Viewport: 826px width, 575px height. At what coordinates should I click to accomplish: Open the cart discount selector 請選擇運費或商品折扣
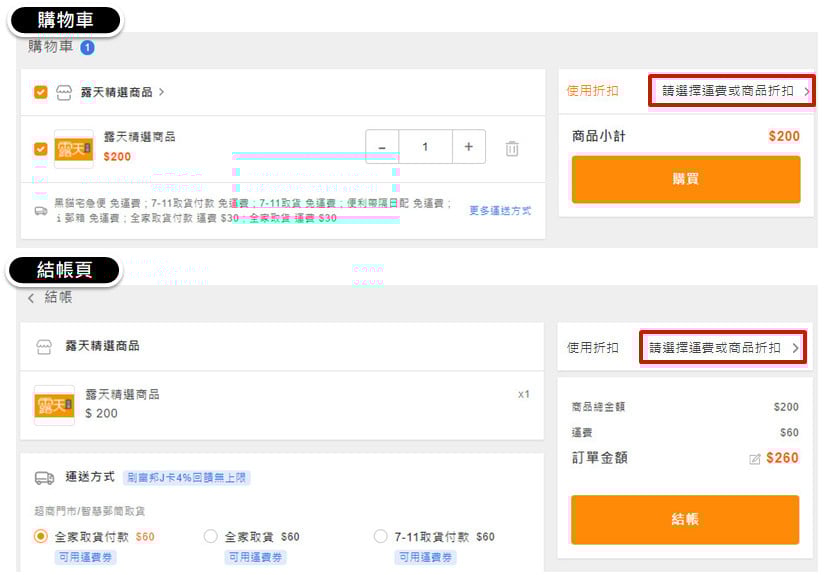[x=732, y=91]
